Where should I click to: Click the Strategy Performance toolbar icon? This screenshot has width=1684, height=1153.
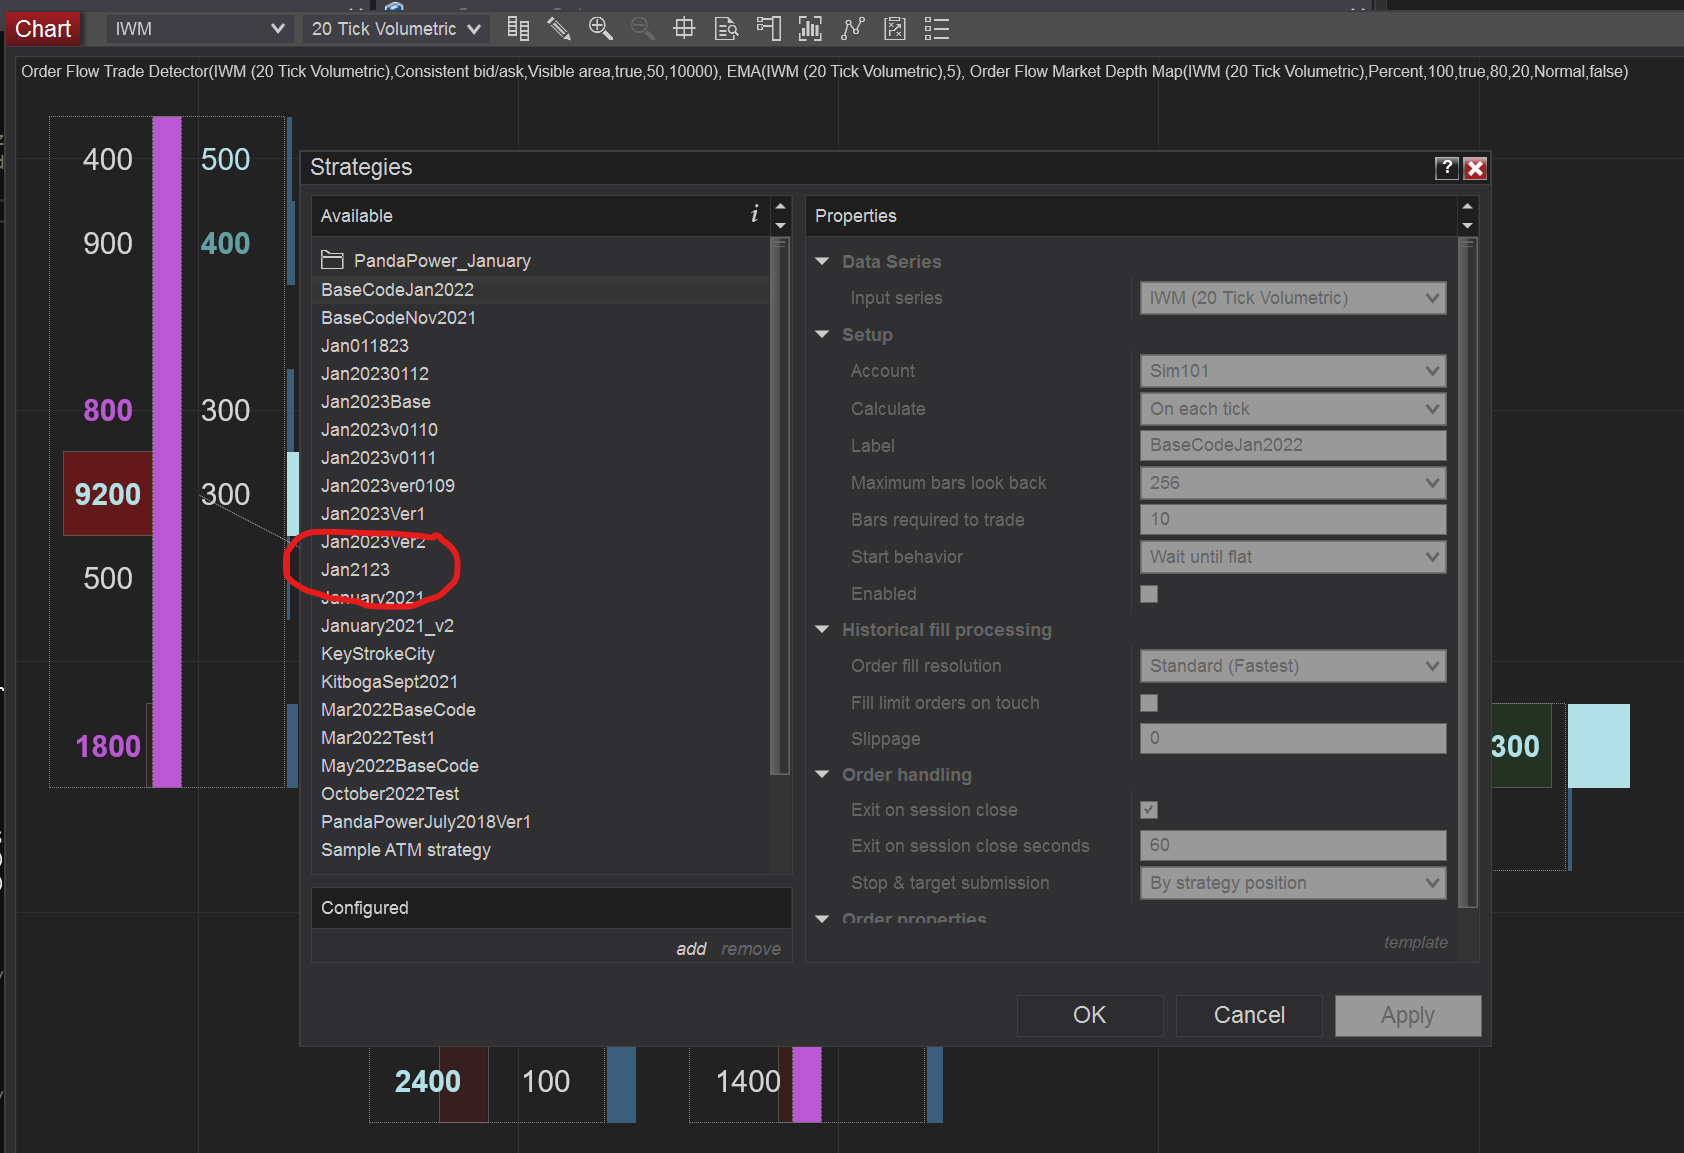pyautogui.click(x=895, y=29)
